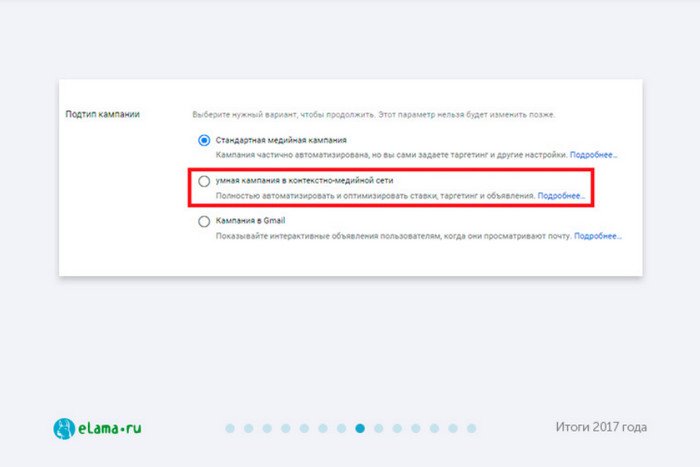Image resolution: width=700 pixels, height=467 pixels.
Task: Click the active highlighted slide dot
Action: coord(360,428)
